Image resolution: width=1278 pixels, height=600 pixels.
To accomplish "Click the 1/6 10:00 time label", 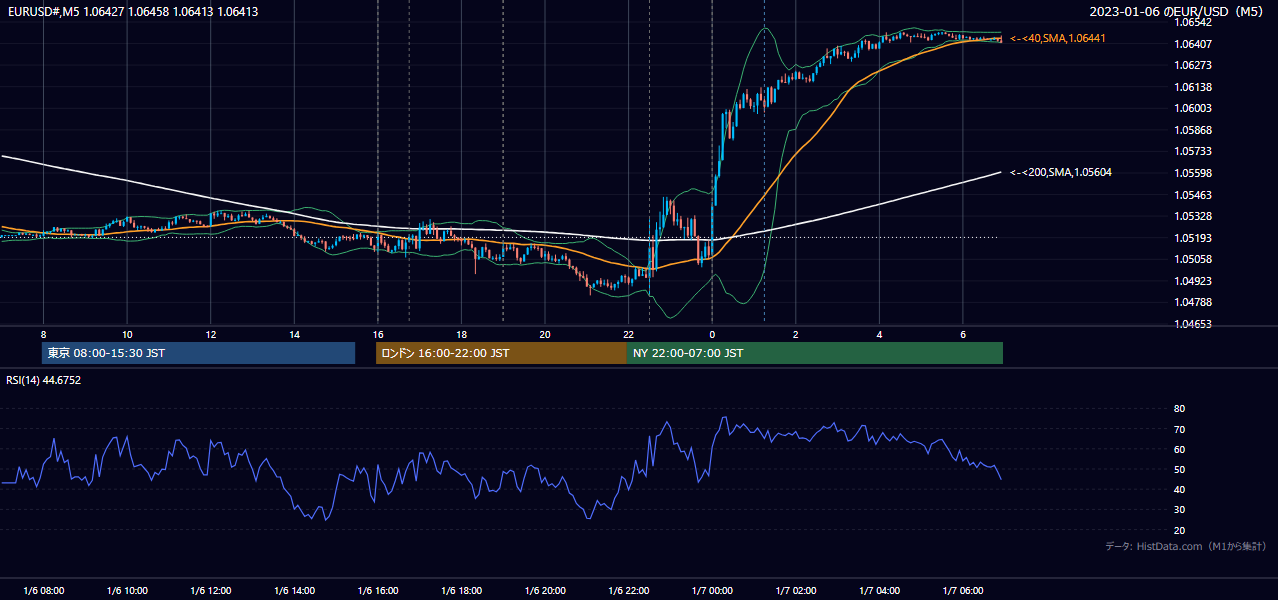I will (x=127, y=591).
